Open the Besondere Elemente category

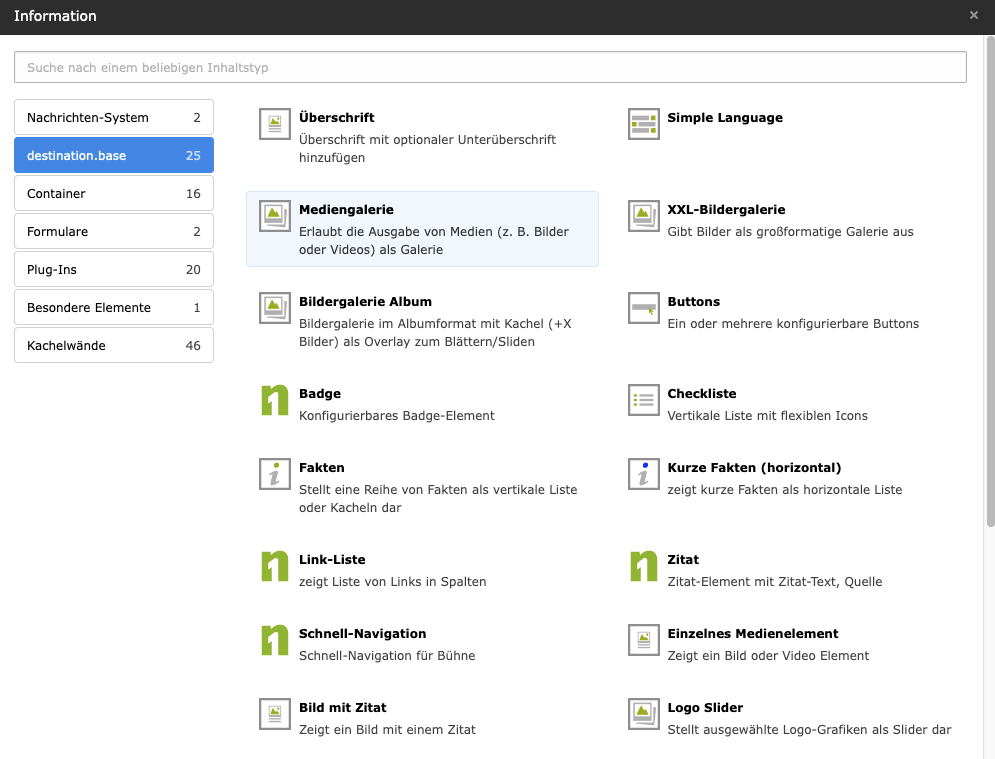click(x=114, y=308)
